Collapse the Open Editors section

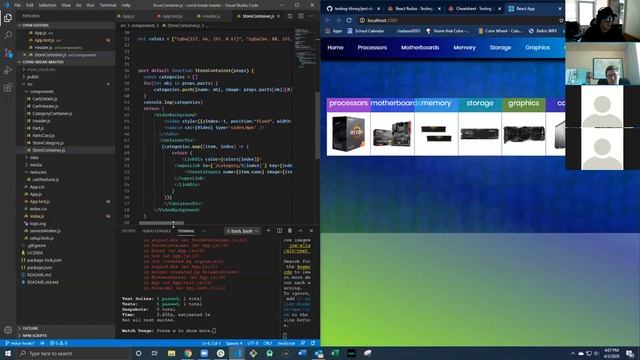(x=65, y=25)
